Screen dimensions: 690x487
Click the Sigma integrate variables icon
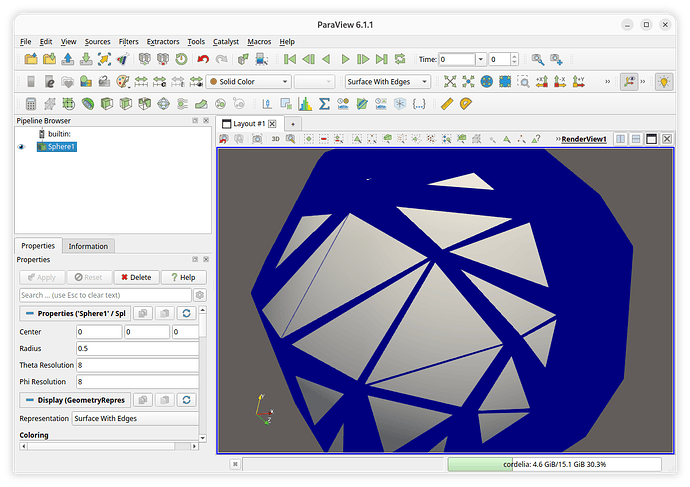pos(324,104)
